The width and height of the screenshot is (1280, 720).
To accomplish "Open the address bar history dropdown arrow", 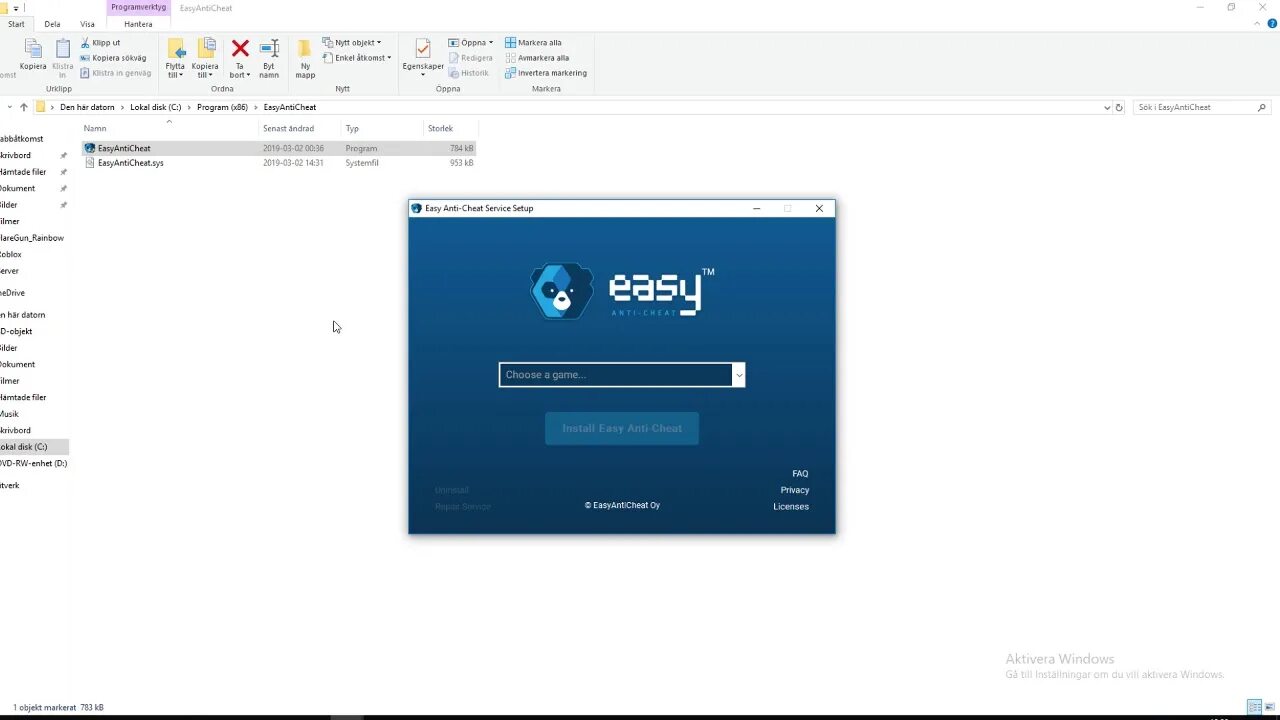I will pos(1106,107).
